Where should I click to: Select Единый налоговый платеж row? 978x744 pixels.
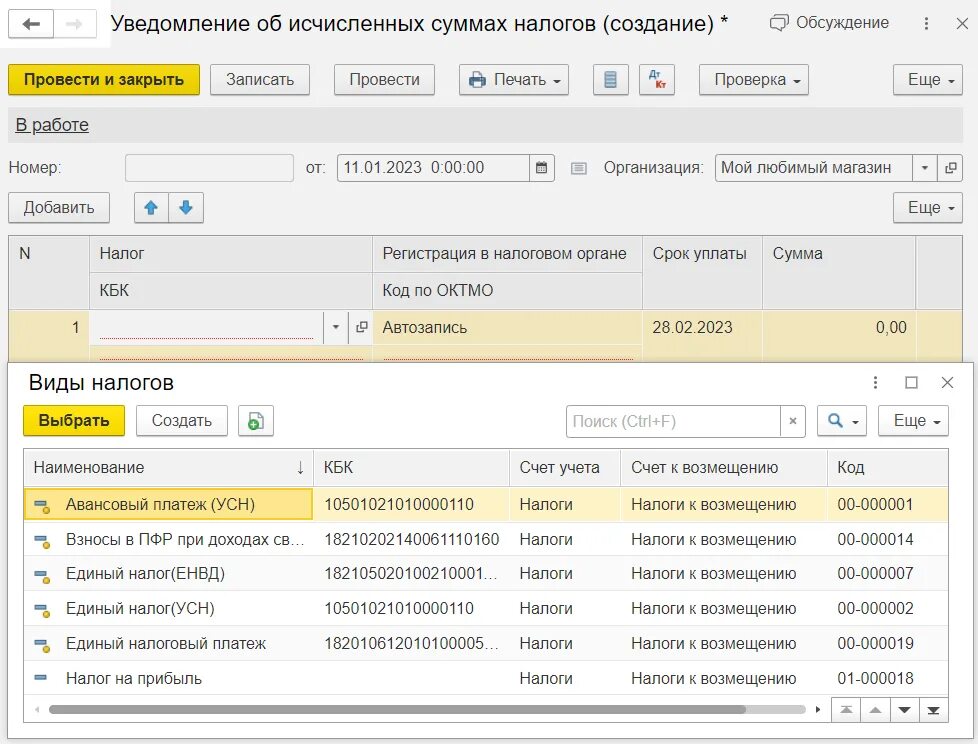(x=486, y=644)
